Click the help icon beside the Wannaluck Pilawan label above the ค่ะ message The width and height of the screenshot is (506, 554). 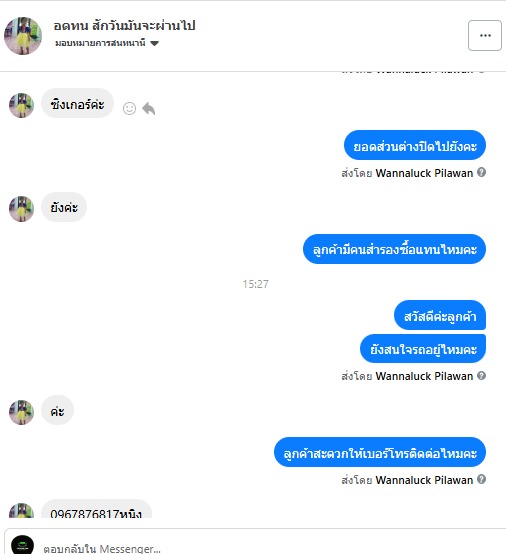point(481,375)
